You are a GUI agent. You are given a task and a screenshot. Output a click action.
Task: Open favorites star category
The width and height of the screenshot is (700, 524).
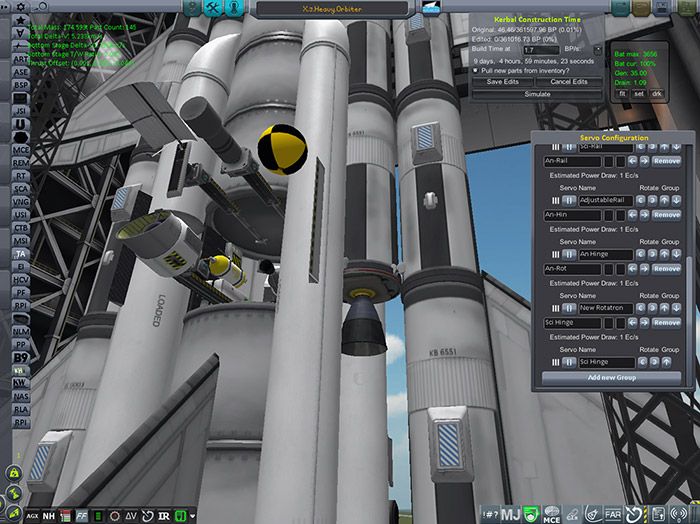click(21, 20)
